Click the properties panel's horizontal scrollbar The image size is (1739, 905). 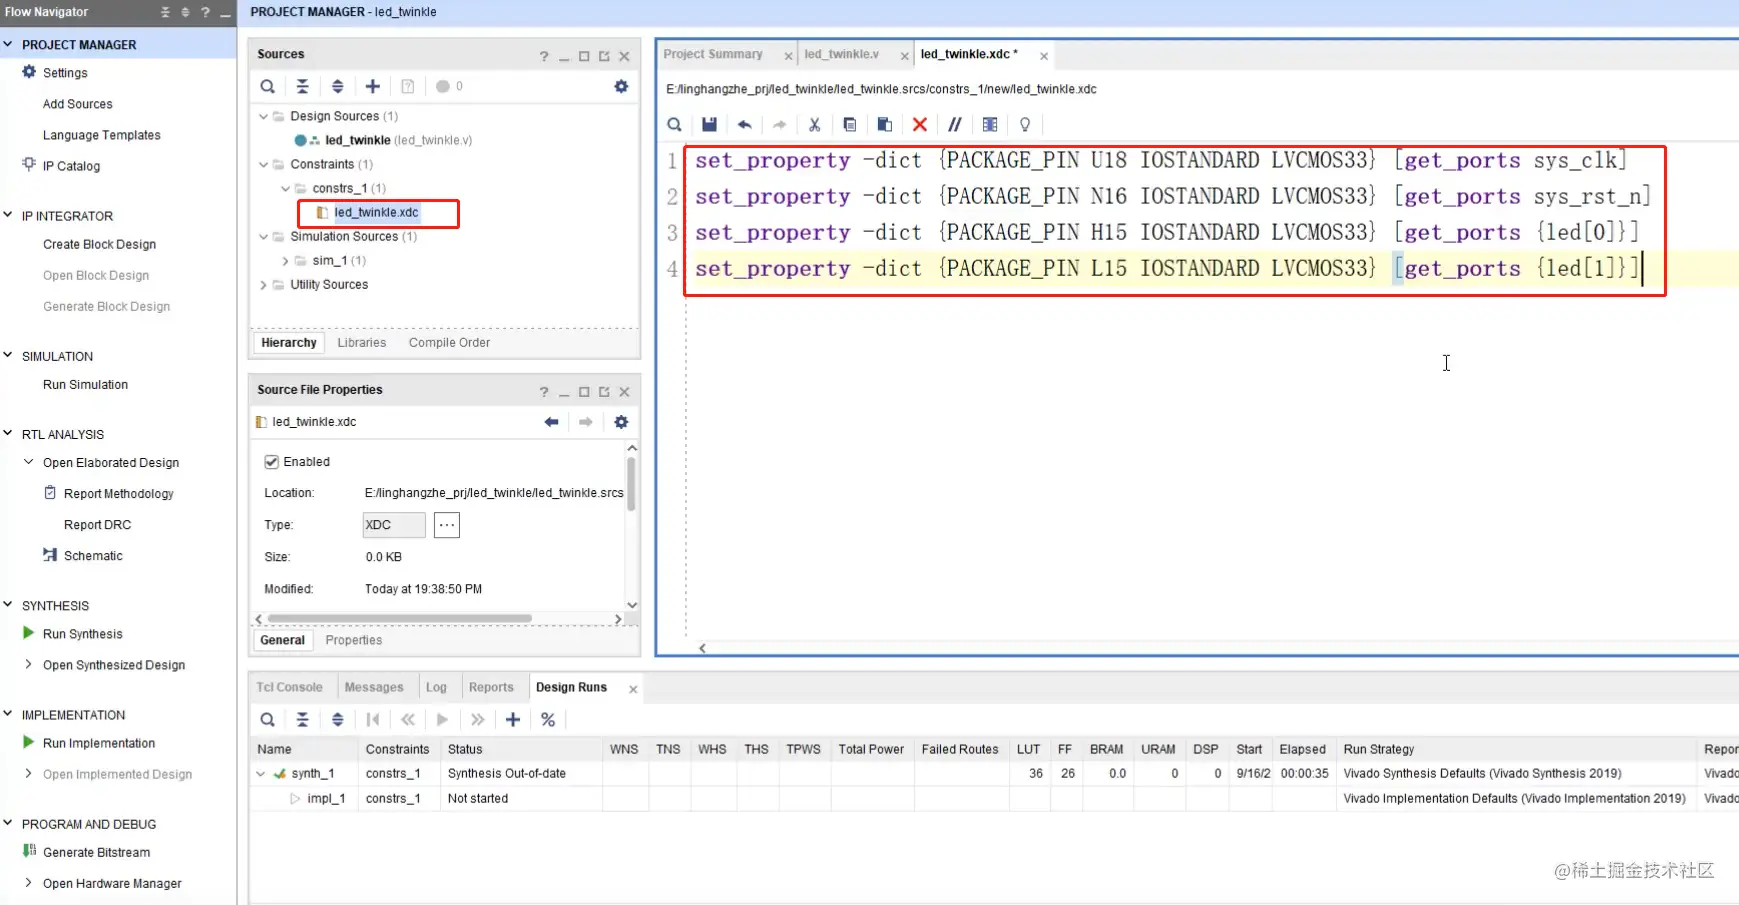[399, 619]
